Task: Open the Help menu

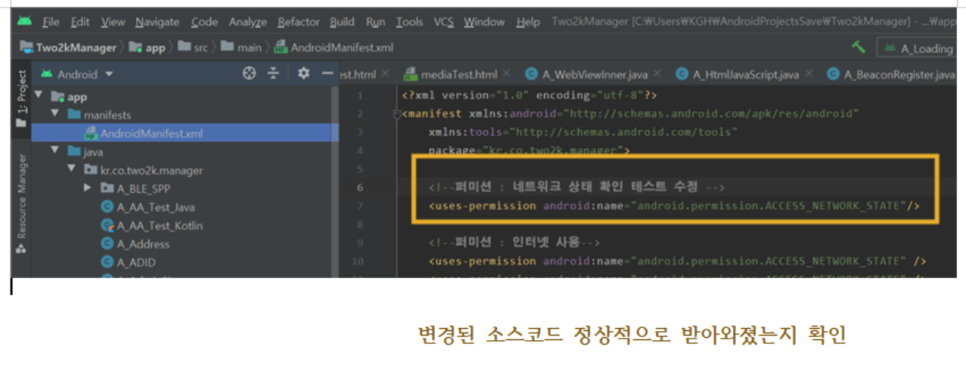Action: 528,22
